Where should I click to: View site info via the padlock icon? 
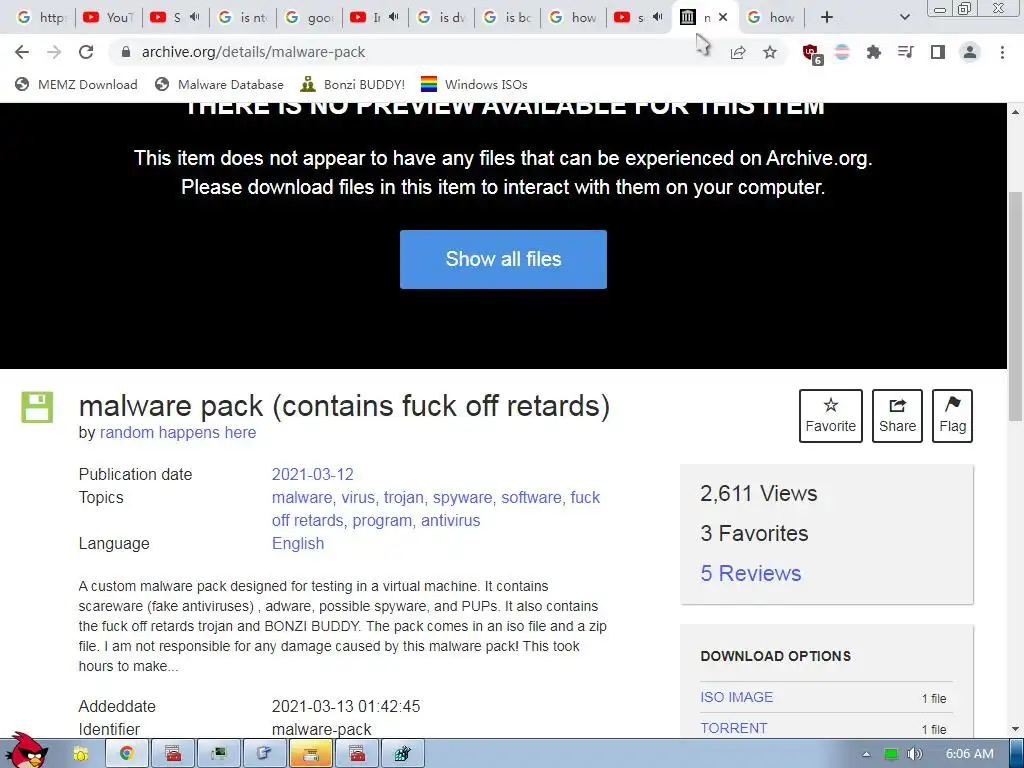point(126,52)
